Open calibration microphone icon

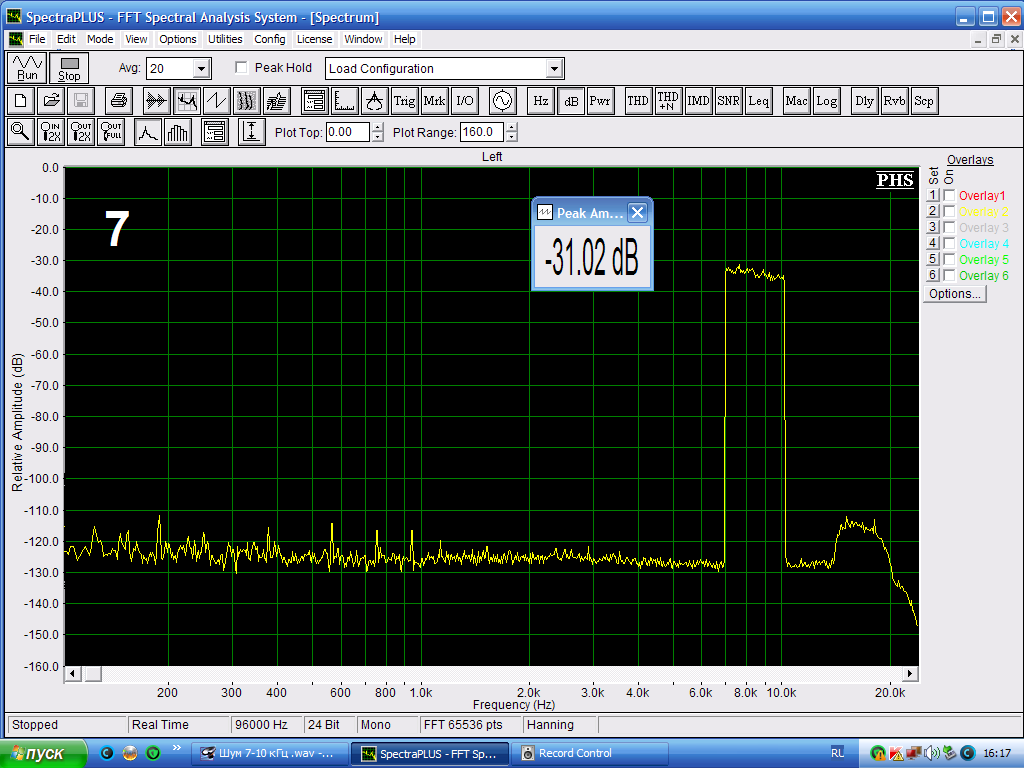tap(375, 101)
